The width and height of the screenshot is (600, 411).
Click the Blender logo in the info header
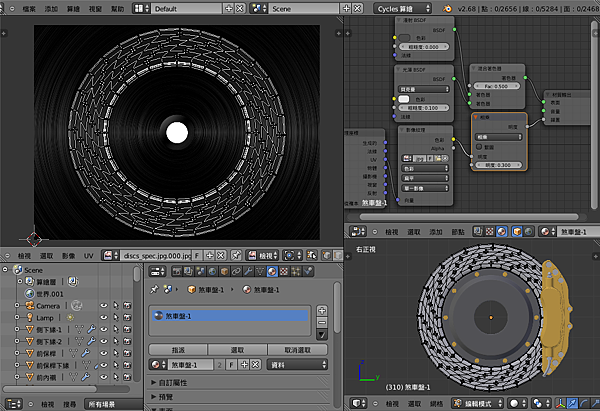(447, 8)
